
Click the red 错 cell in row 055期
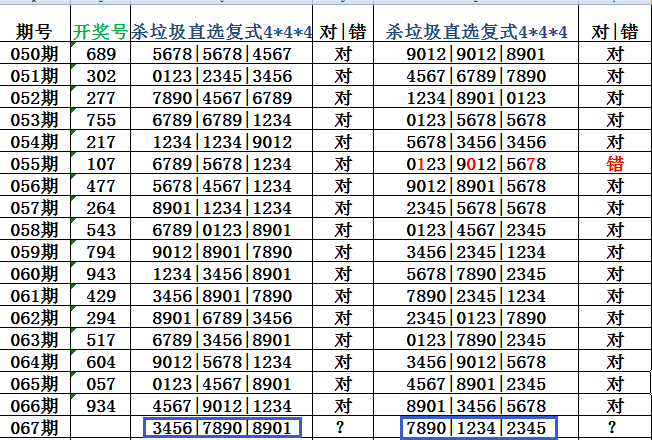[615, 164]
